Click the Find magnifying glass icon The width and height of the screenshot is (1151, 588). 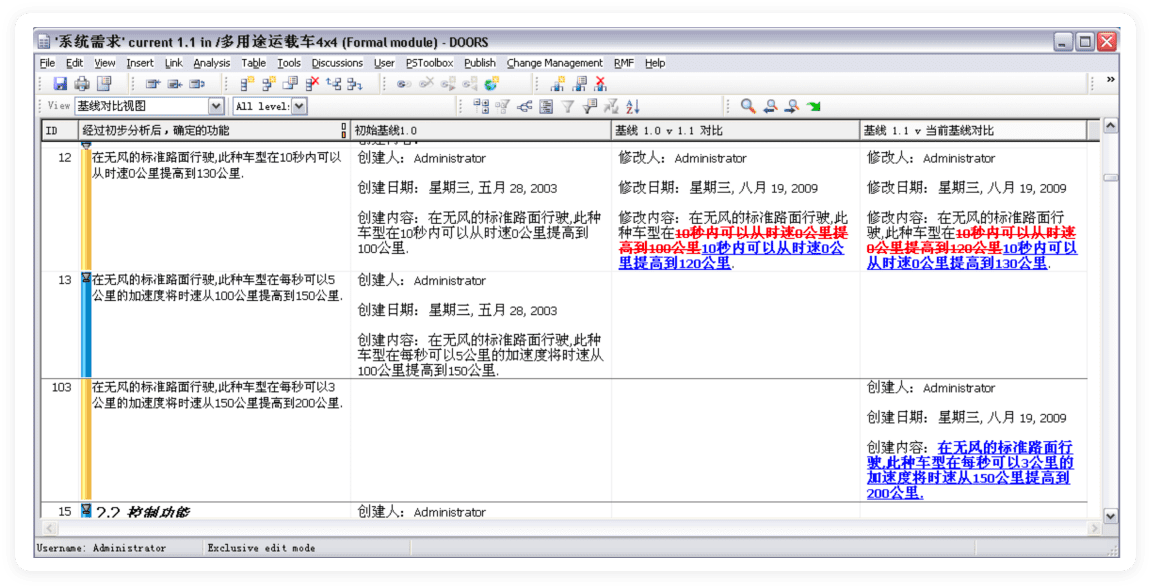coord(747,106)
